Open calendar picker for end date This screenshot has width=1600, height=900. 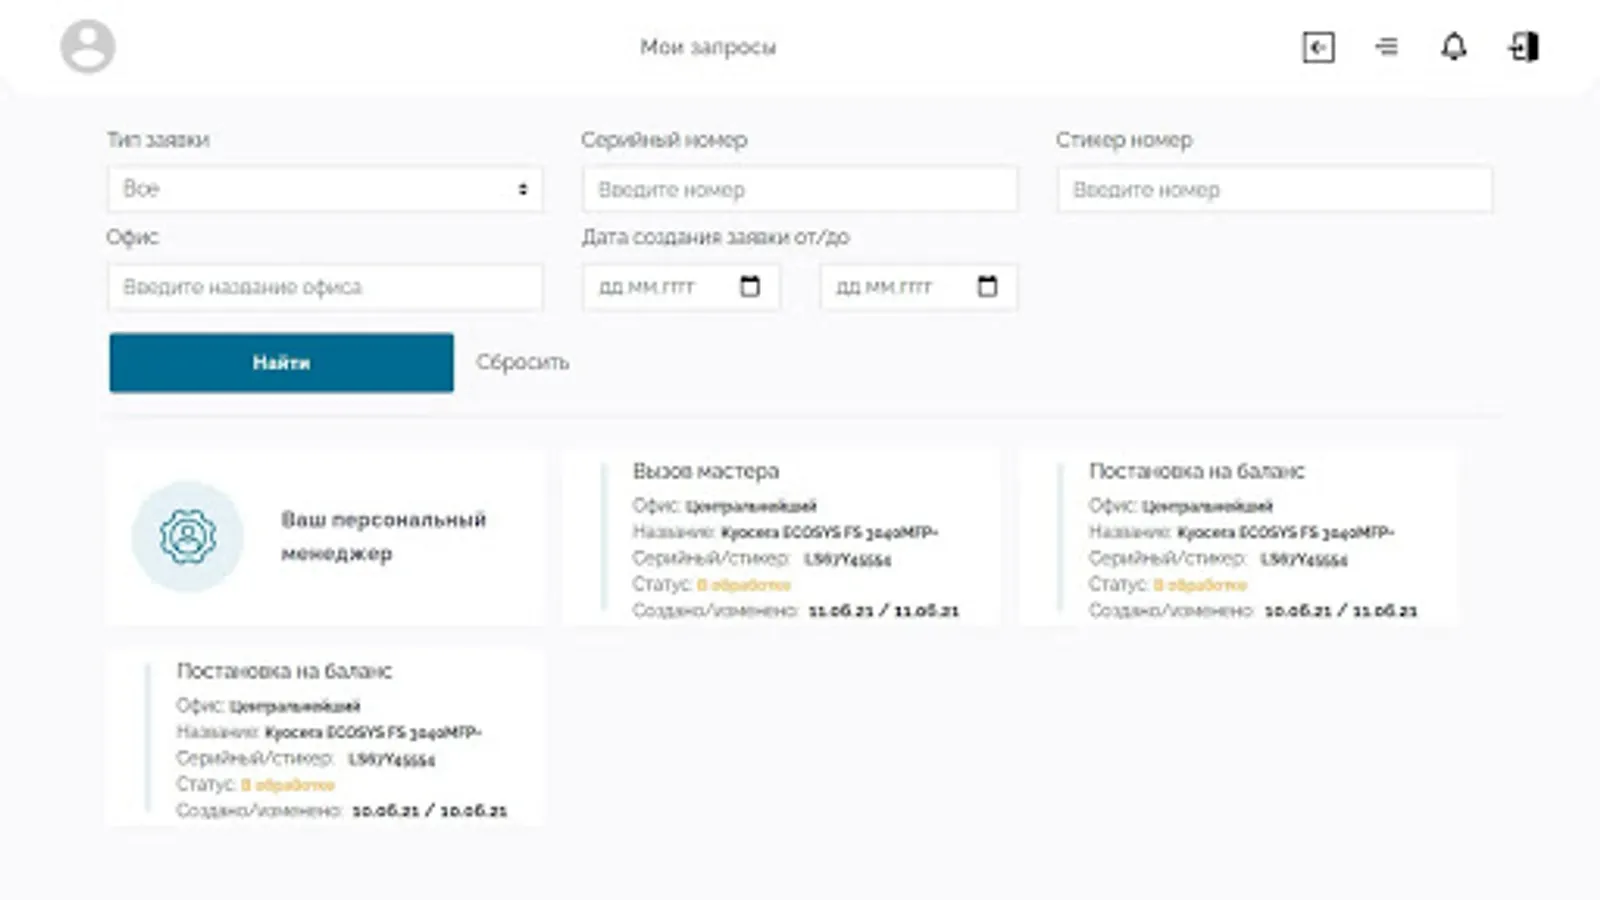tap(987, 287)
